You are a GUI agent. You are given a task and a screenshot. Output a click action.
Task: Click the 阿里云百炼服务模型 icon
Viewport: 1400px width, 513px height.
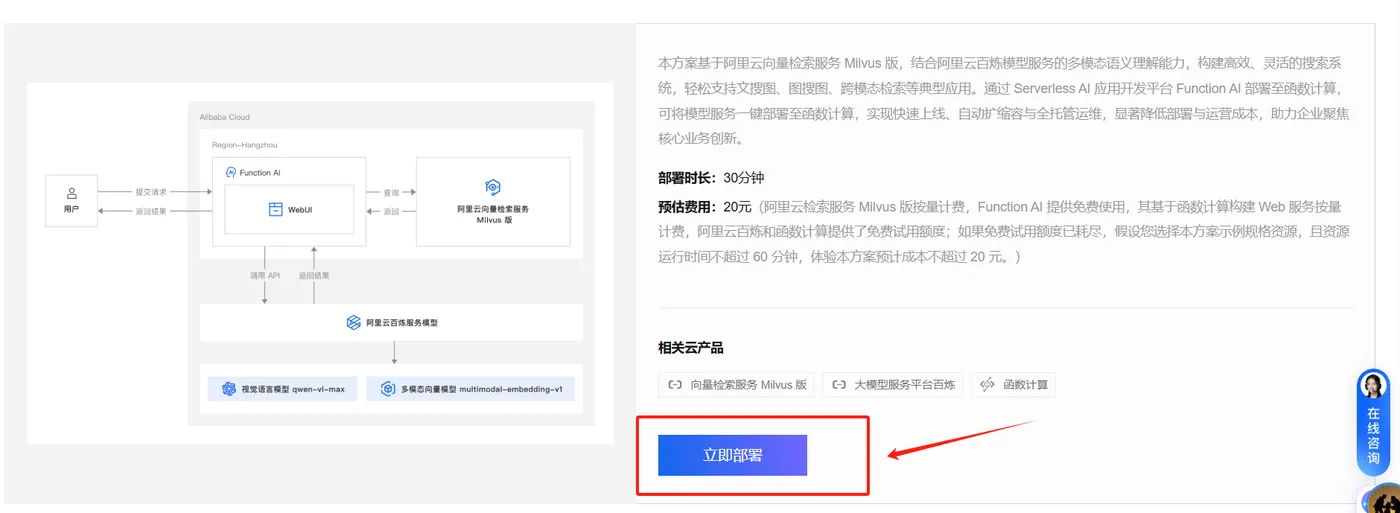(353, 322)
